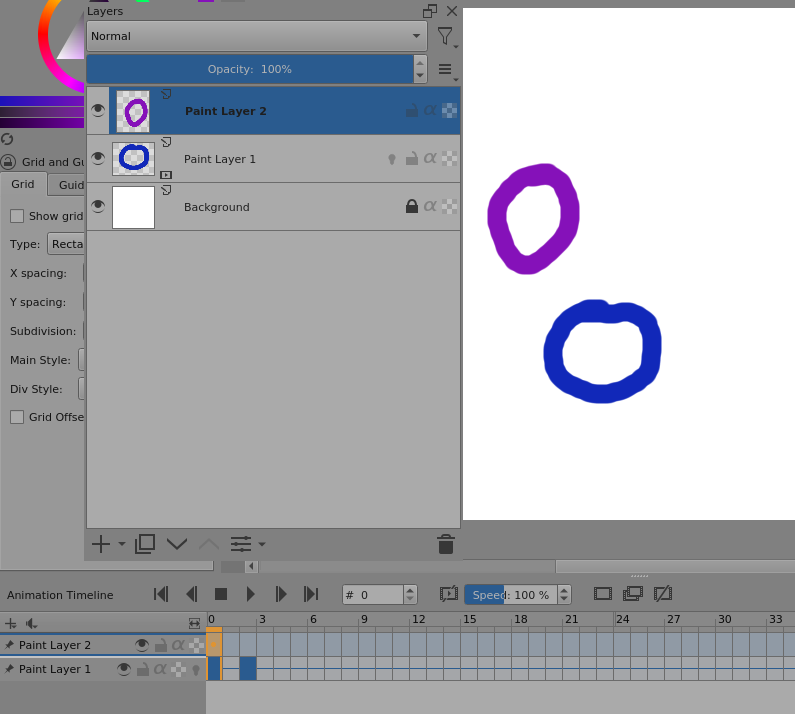Open the grid Type dropdown
This screenshot has width=795, height=714.
tap(66, 244)
